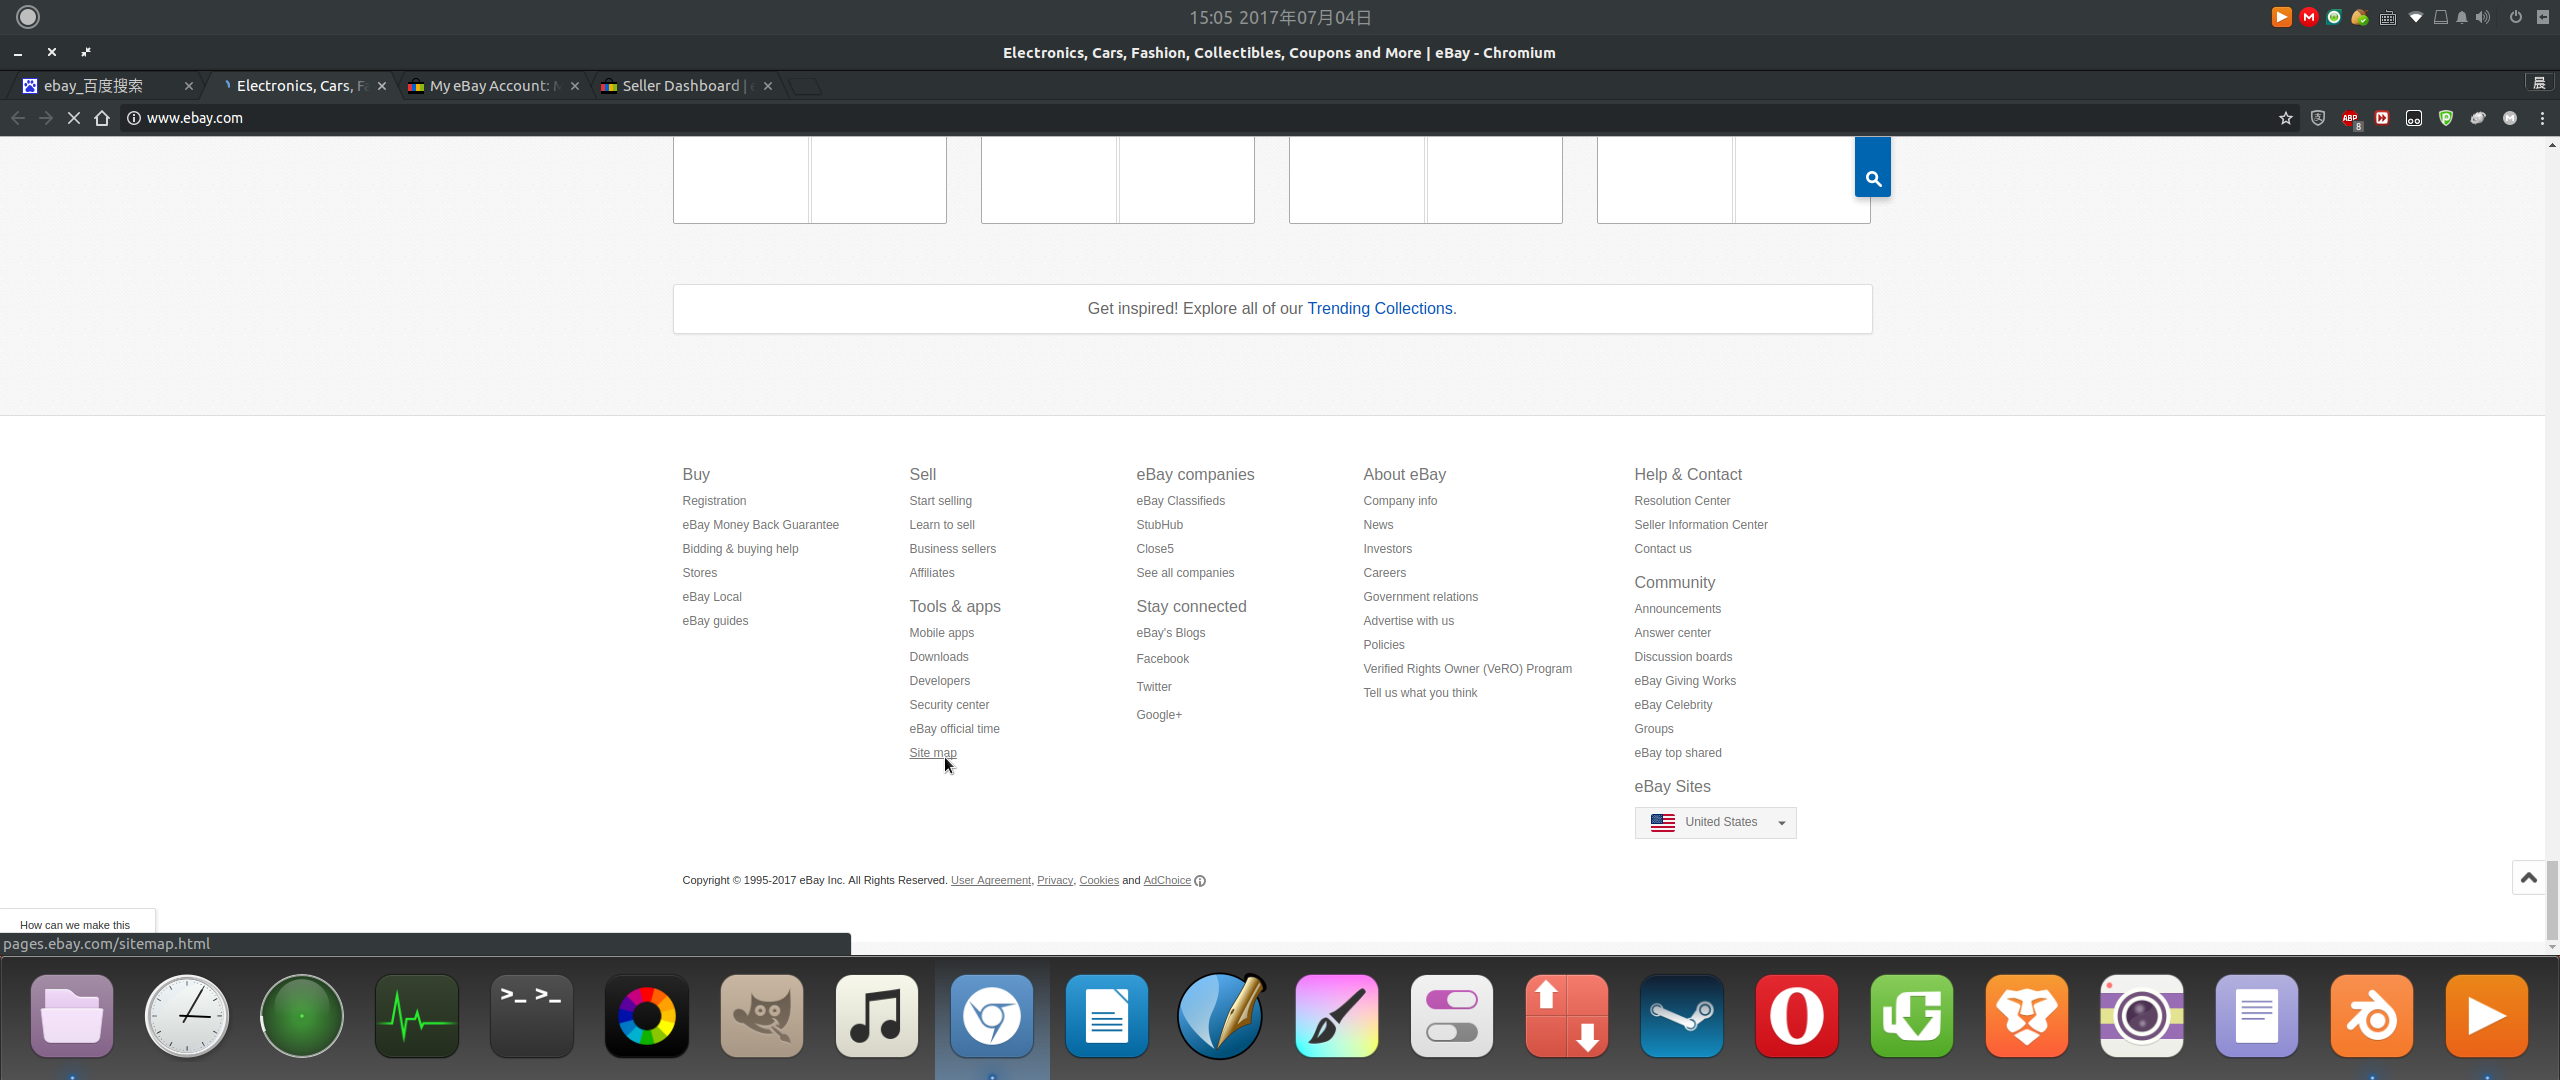Open a new tab button
Viewport: 2560px width, 1080px height.
pyautogui.click(x=806, y=86)
